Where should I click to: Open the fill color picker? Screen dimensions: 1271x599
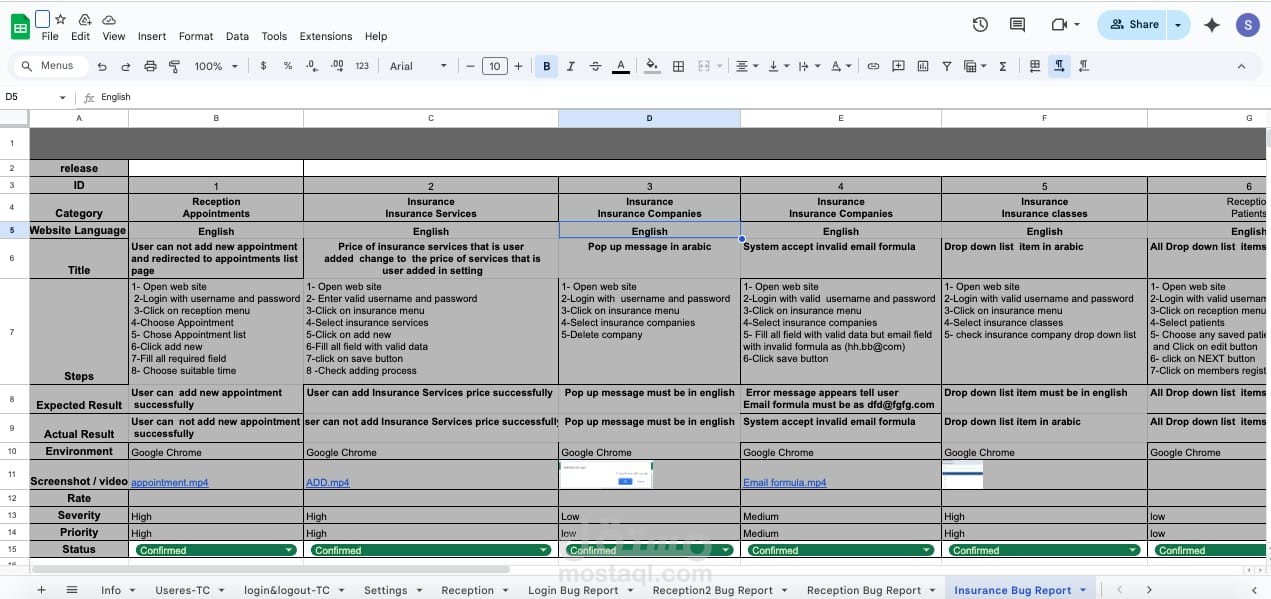tap(652, 66)
